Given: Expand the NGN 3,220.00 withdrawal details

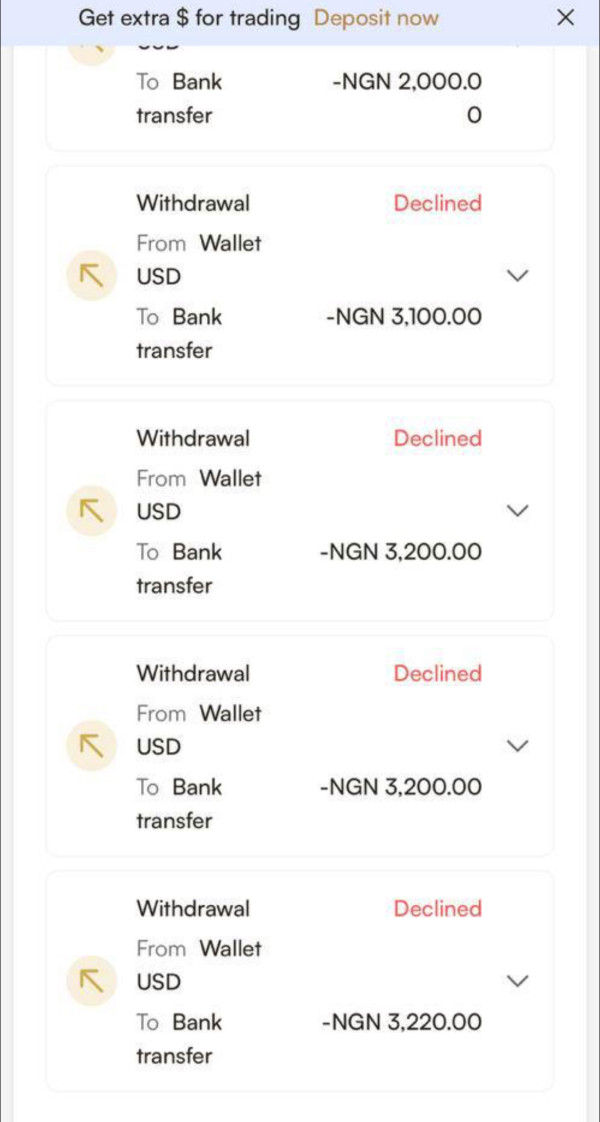Looking at the screenshot, I should 517,981.
